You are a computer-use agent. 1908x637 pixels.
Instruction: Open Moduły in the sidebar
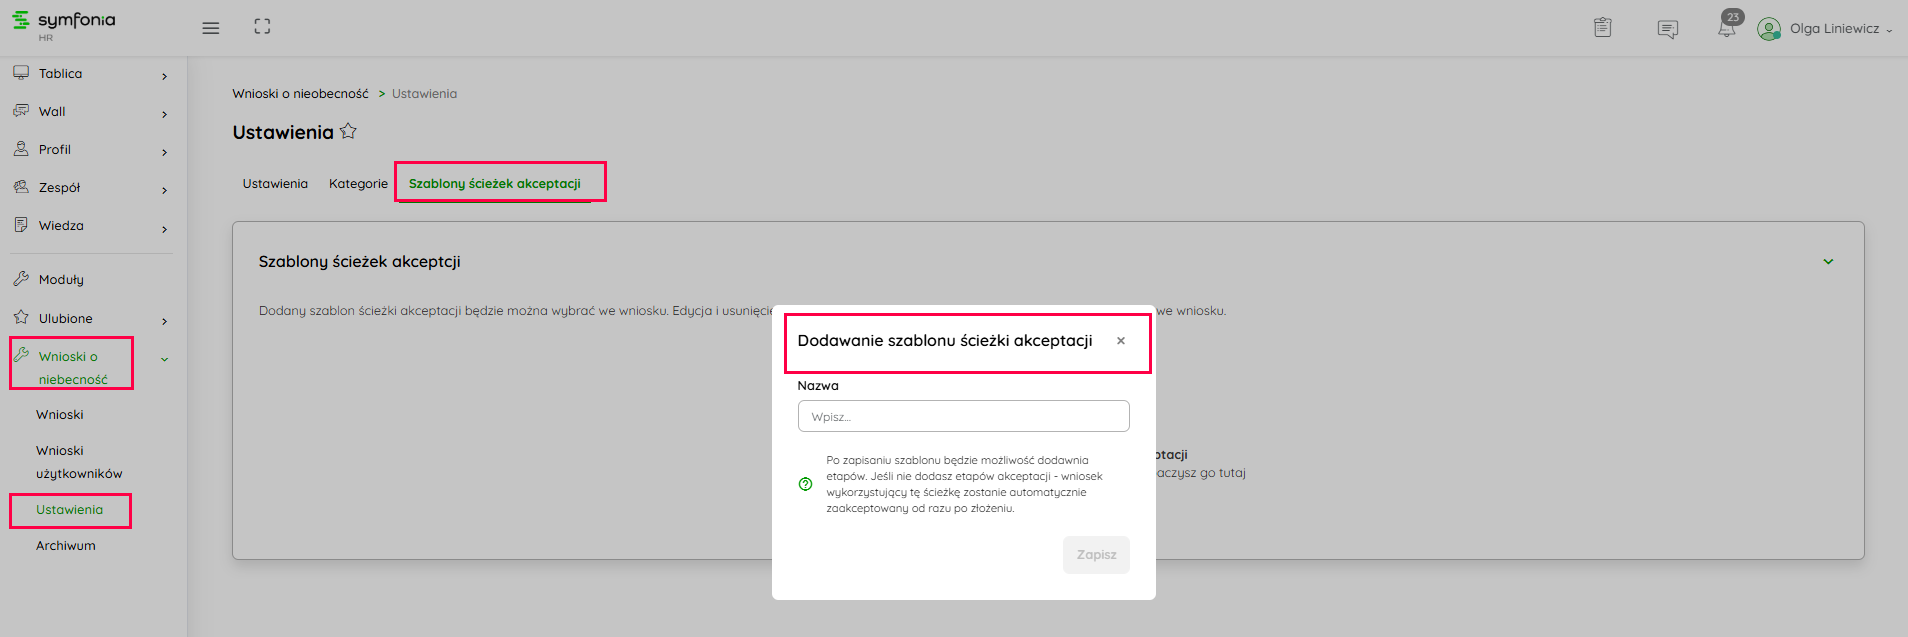[x=61, y=280]
